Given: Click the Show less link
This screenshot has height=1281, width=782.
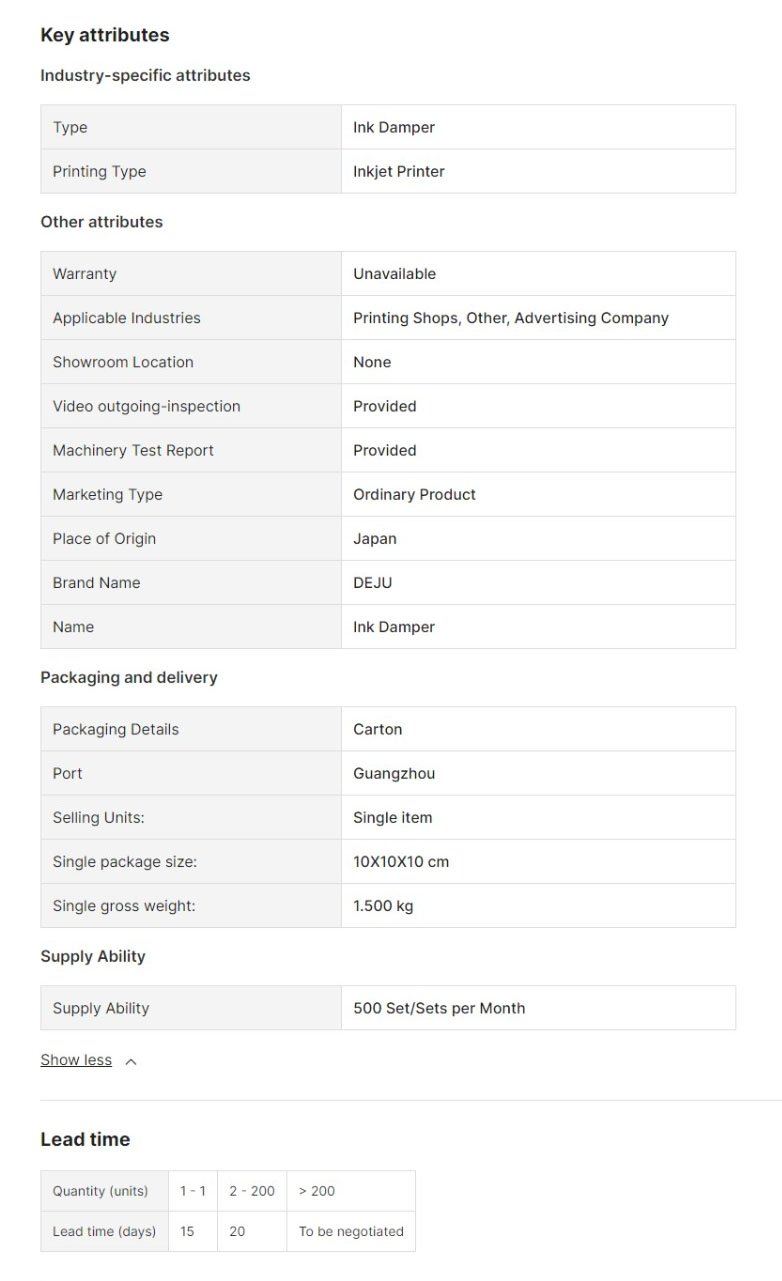Looking at the screenshot, I should 76,1060.
